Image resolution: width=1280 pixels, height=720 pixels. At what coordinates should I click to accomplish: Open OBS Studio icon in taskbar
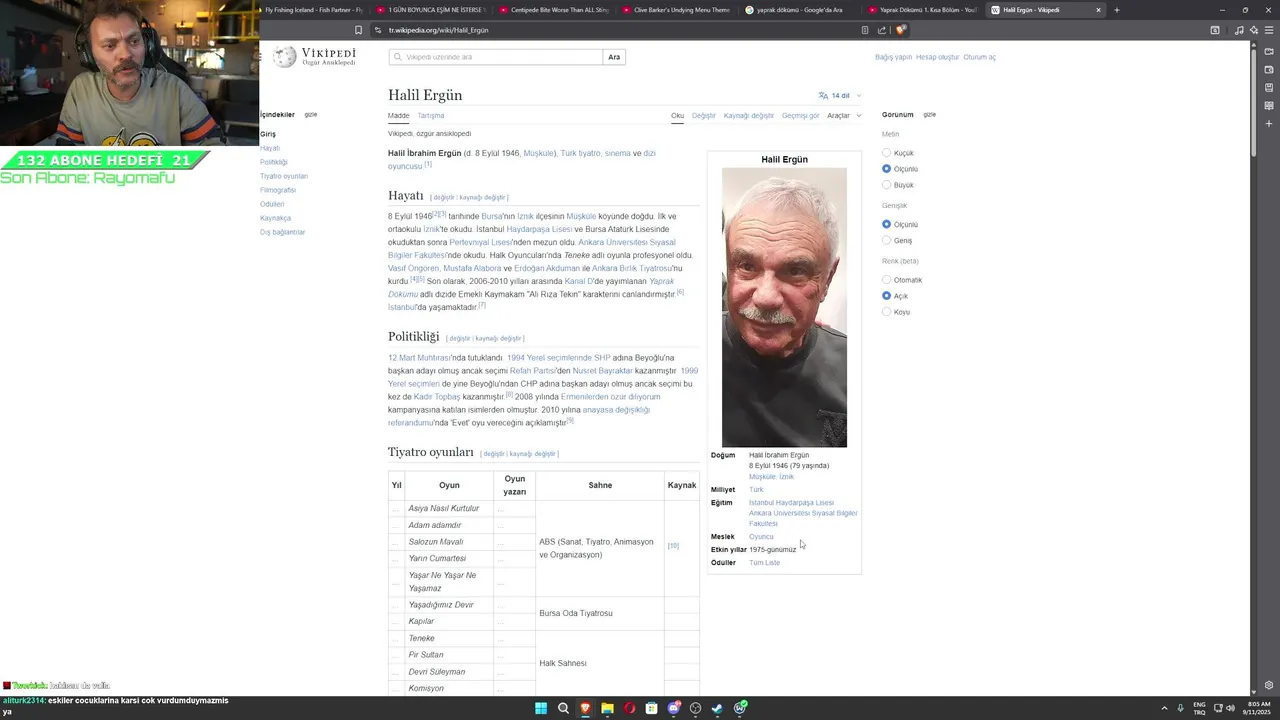coord(695,708)
